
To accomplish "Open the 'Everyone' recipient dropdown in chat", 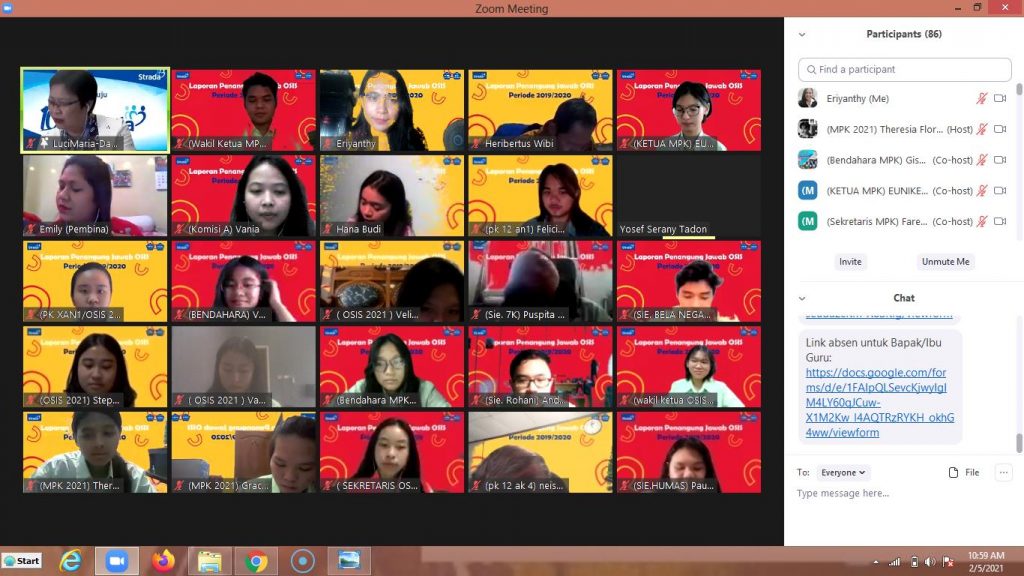I will [x=843, y=472].
